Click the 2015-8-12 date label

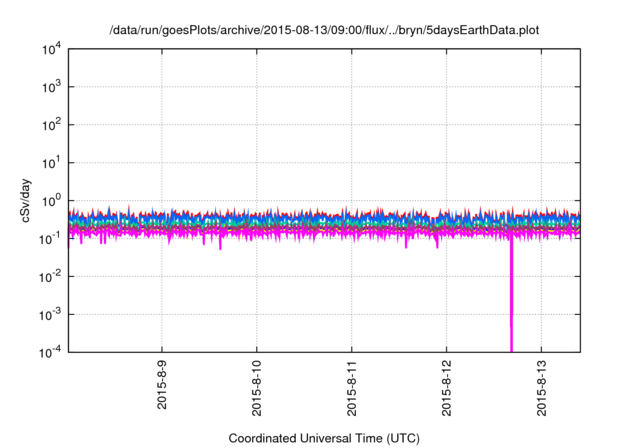click(447, 388)
